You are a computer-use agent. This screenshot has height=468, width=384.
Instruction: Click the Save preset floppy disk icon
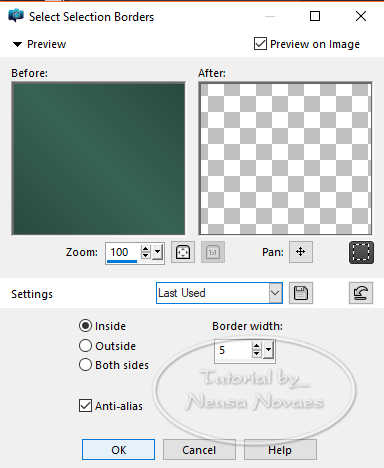tap(301, 293)
